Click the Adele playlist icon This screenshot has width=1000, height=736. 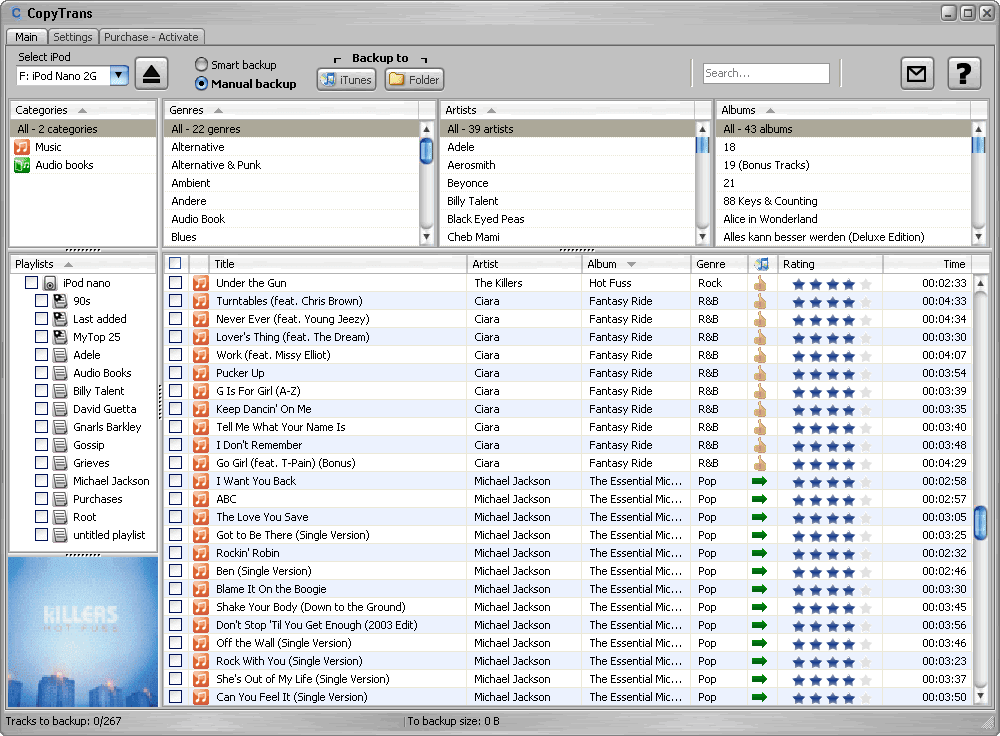pyautogui.click(x=61, y=355)
